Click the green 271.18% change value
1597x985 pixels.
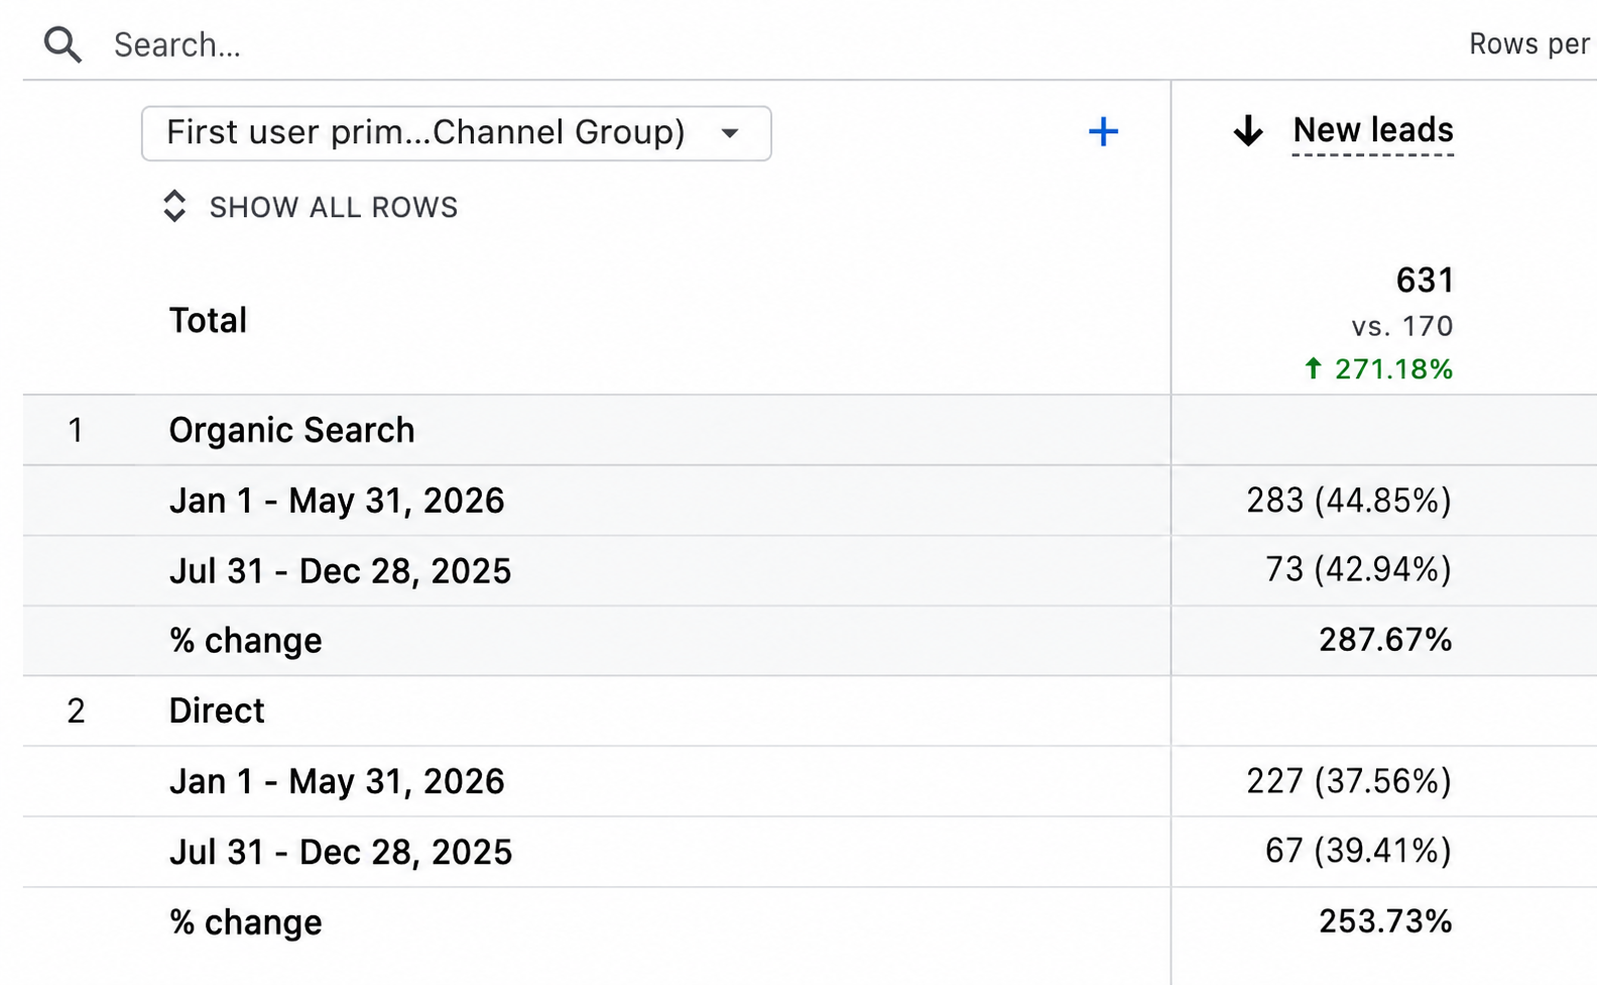[1379, 369]
